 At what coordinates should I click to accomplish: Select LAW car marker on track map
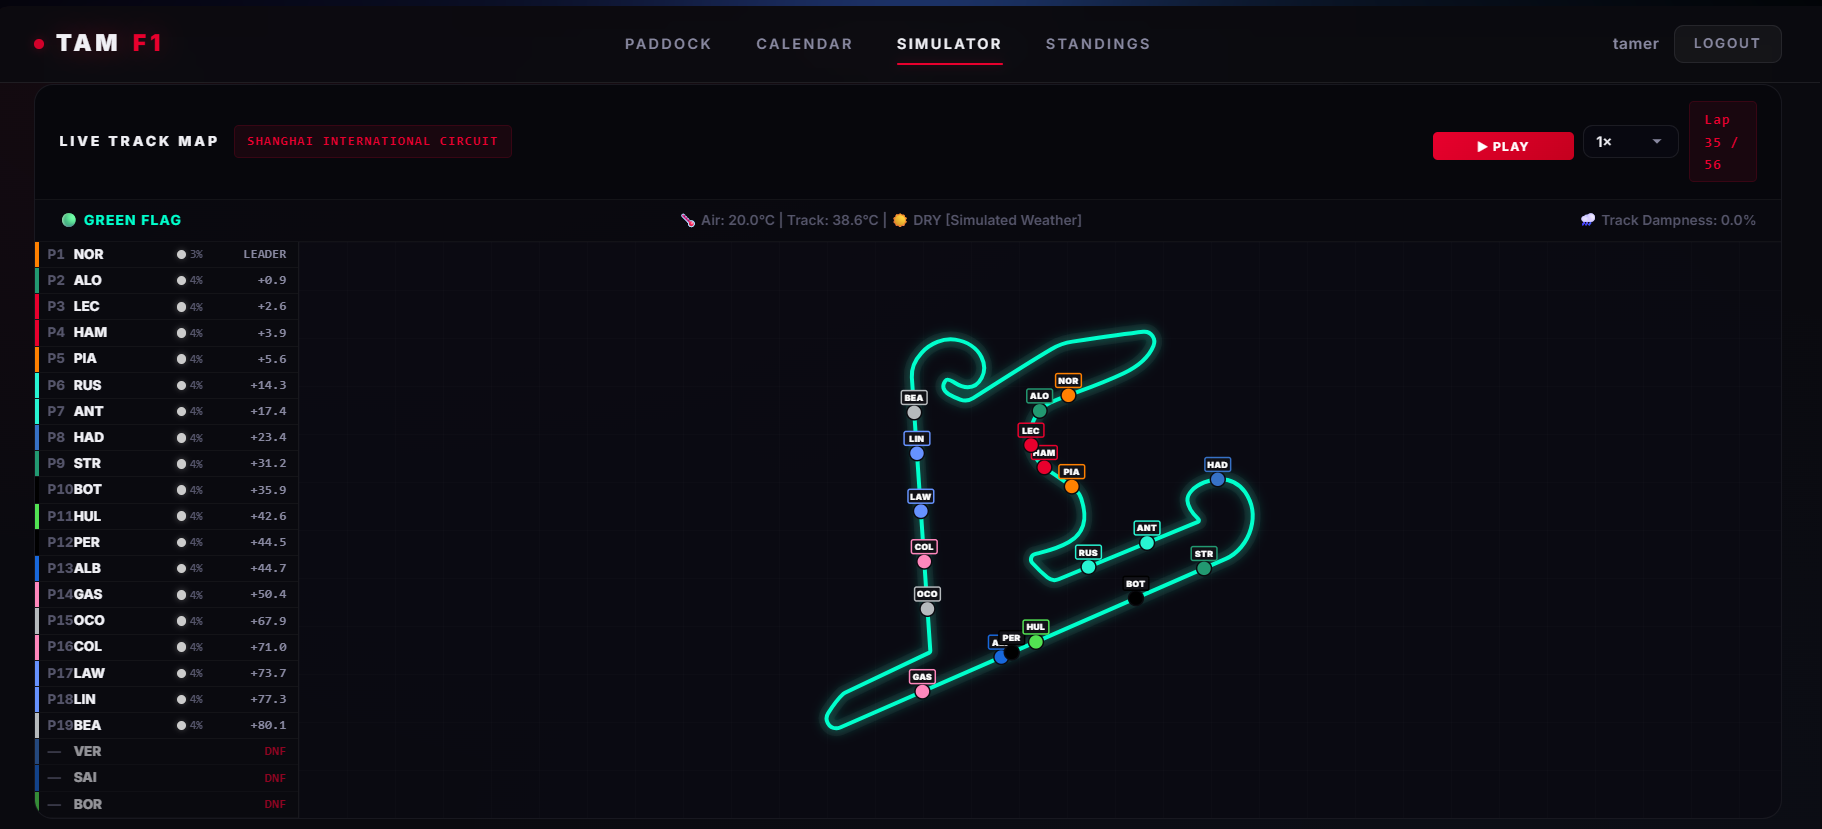(920, 511)
